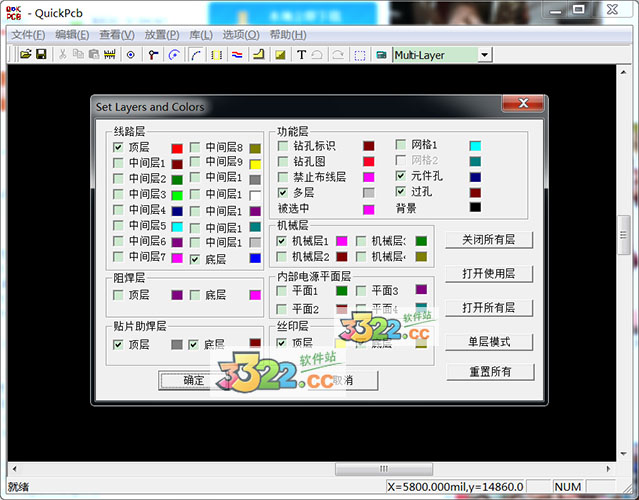
Task: Click the dashed rectangle selection tool
Action: click(x=359, y=54)
